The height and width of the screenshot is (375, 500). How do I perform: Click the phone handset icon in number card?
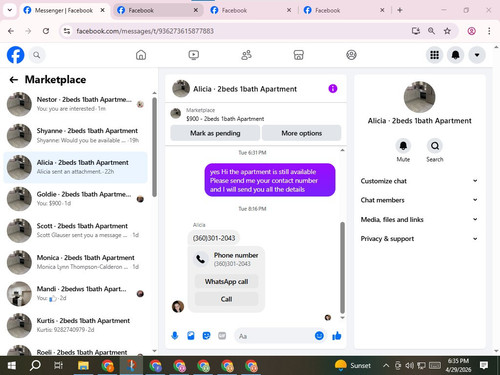(x=201, y=259)
